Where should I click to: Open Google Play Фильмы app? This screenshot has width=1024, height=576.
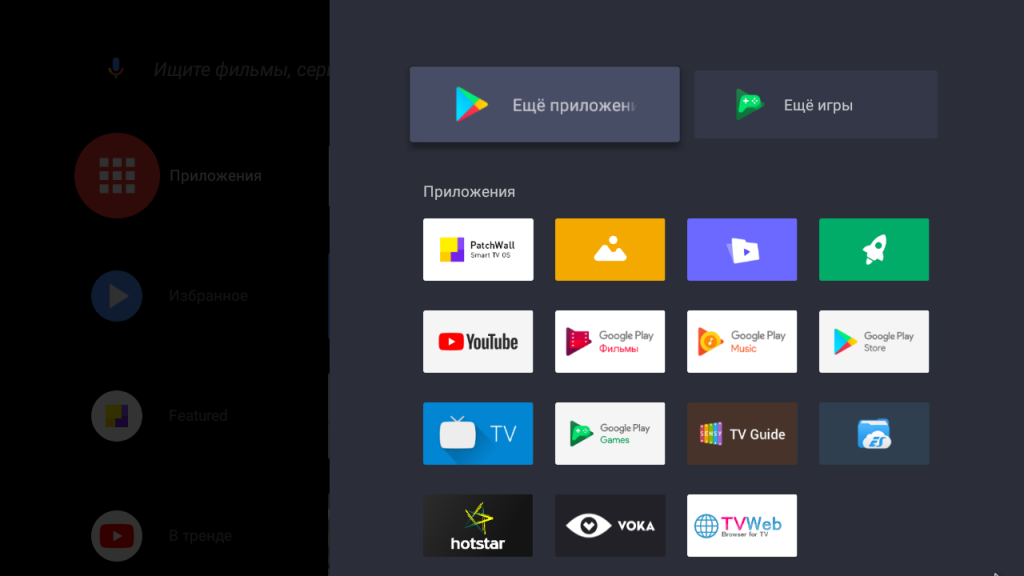pyautogui.click(x=610, y=341)
